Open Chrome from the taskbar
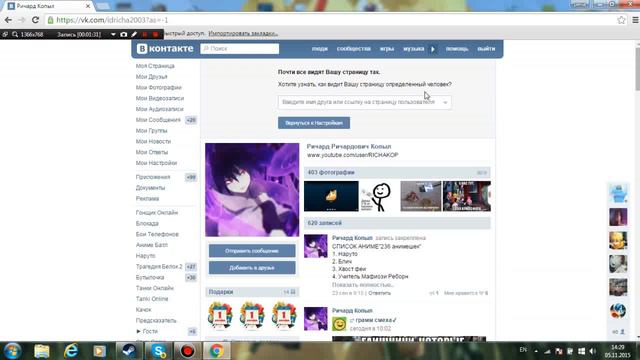 pyautogui.click(x=216, y=351)
